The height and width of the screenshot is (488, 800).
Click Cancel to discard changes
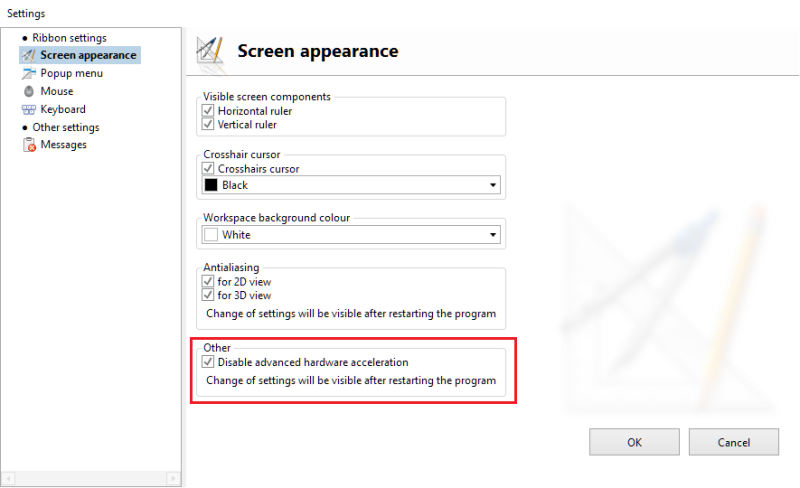click(734, 442)
